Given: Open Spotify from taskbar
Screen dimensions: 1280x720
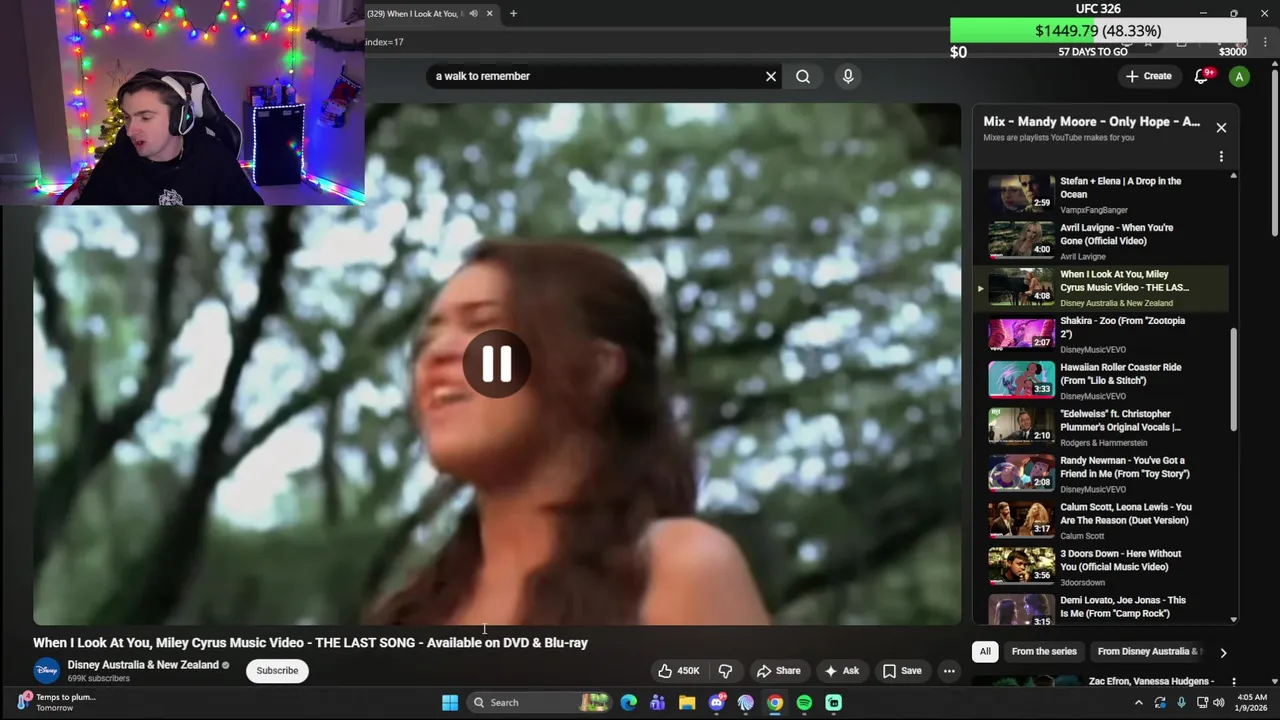Looking at the screenshot, I should (804, 703).
